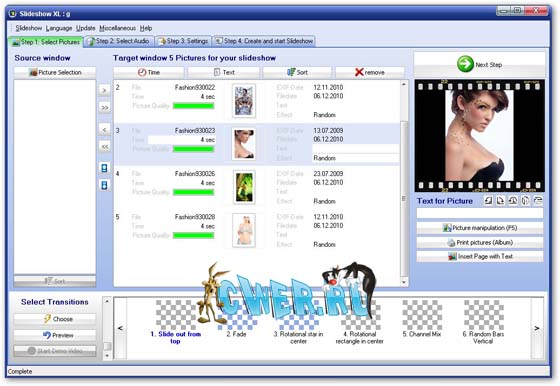Select the Fashion930026 picture thumbnail
Image resolution: width=560 pixels, height=386 pixels.
point(244,187)
